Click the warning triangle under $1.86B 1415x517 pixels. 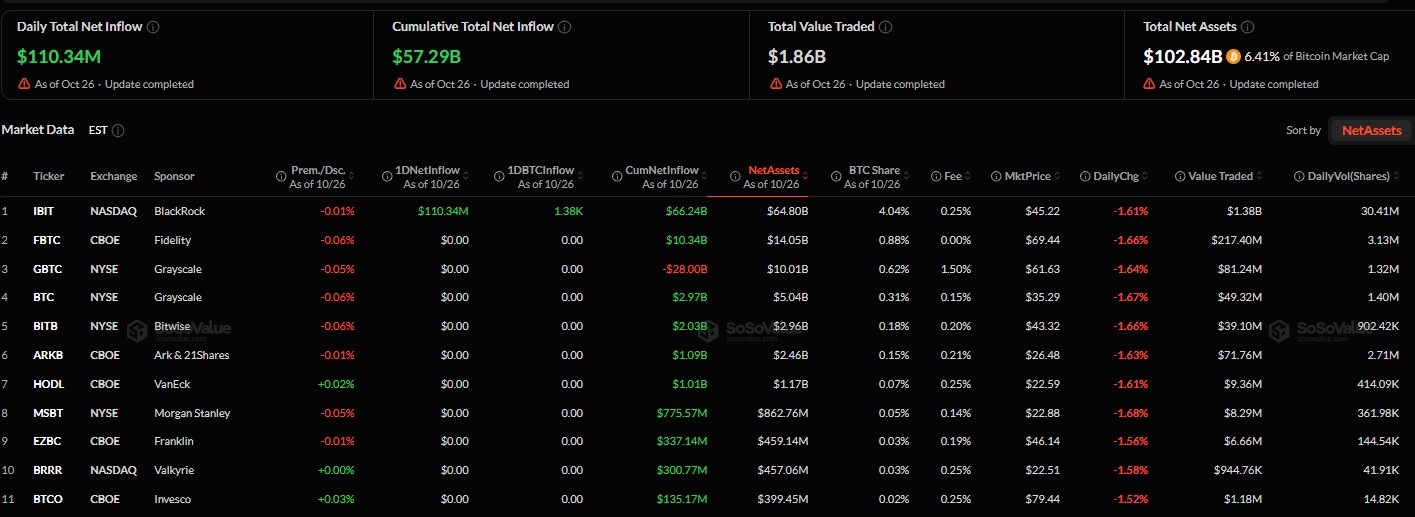pos(775,84)
